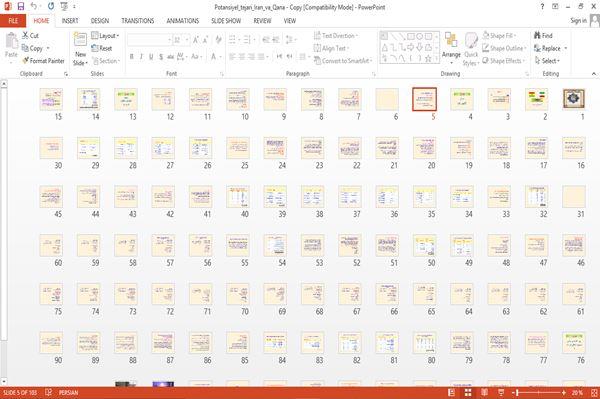This screenshot has width=600, height=399.
Task: Open the Align Text dropdown
Action: click(331, 48)
